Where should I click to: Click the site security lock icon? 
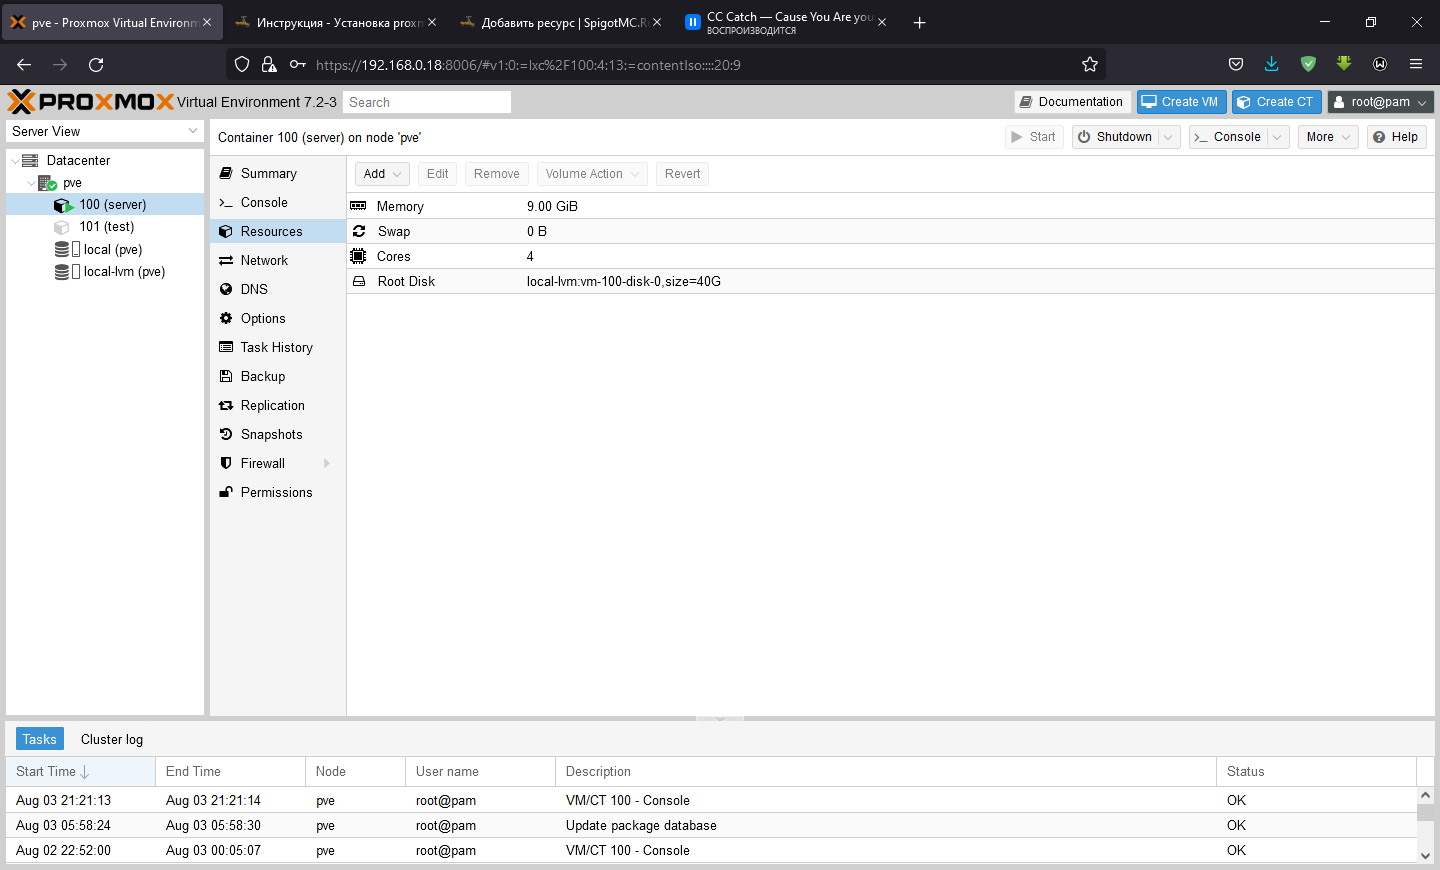(x=269, y=64)
